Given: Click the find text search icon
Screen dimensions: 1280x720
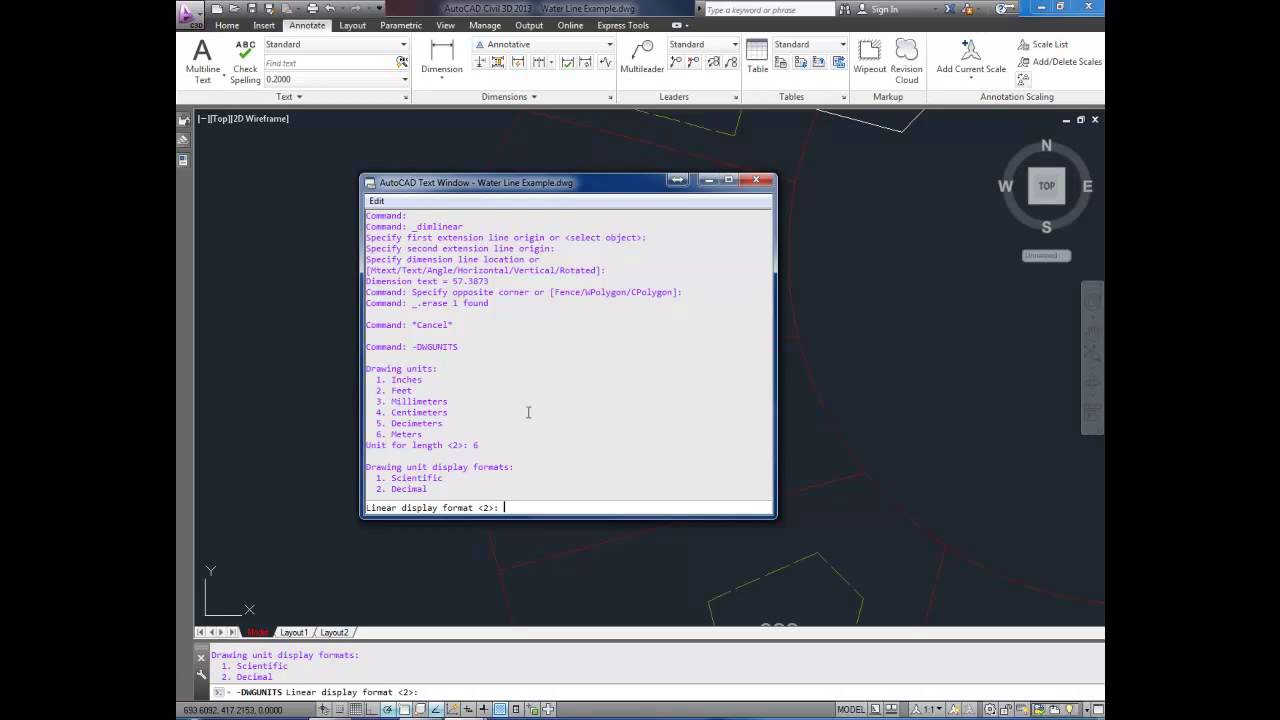Looking at the screenshot, I should pyautogui.click(x=402, y=62).
